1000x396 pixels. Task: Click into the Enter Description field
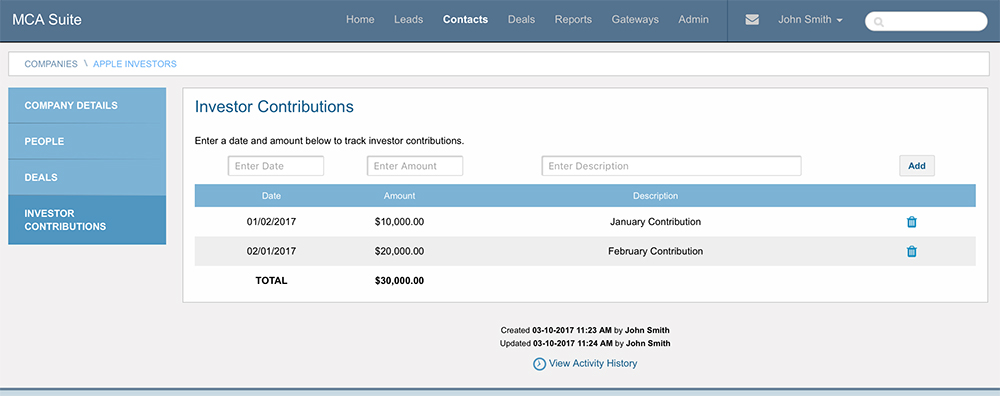[x=672, y=166]
